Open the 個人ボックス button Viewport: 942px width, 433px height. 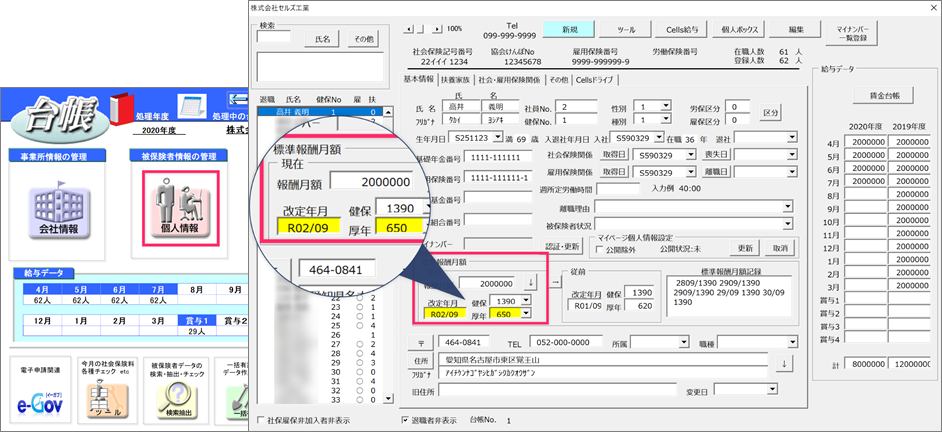[738, 29]
